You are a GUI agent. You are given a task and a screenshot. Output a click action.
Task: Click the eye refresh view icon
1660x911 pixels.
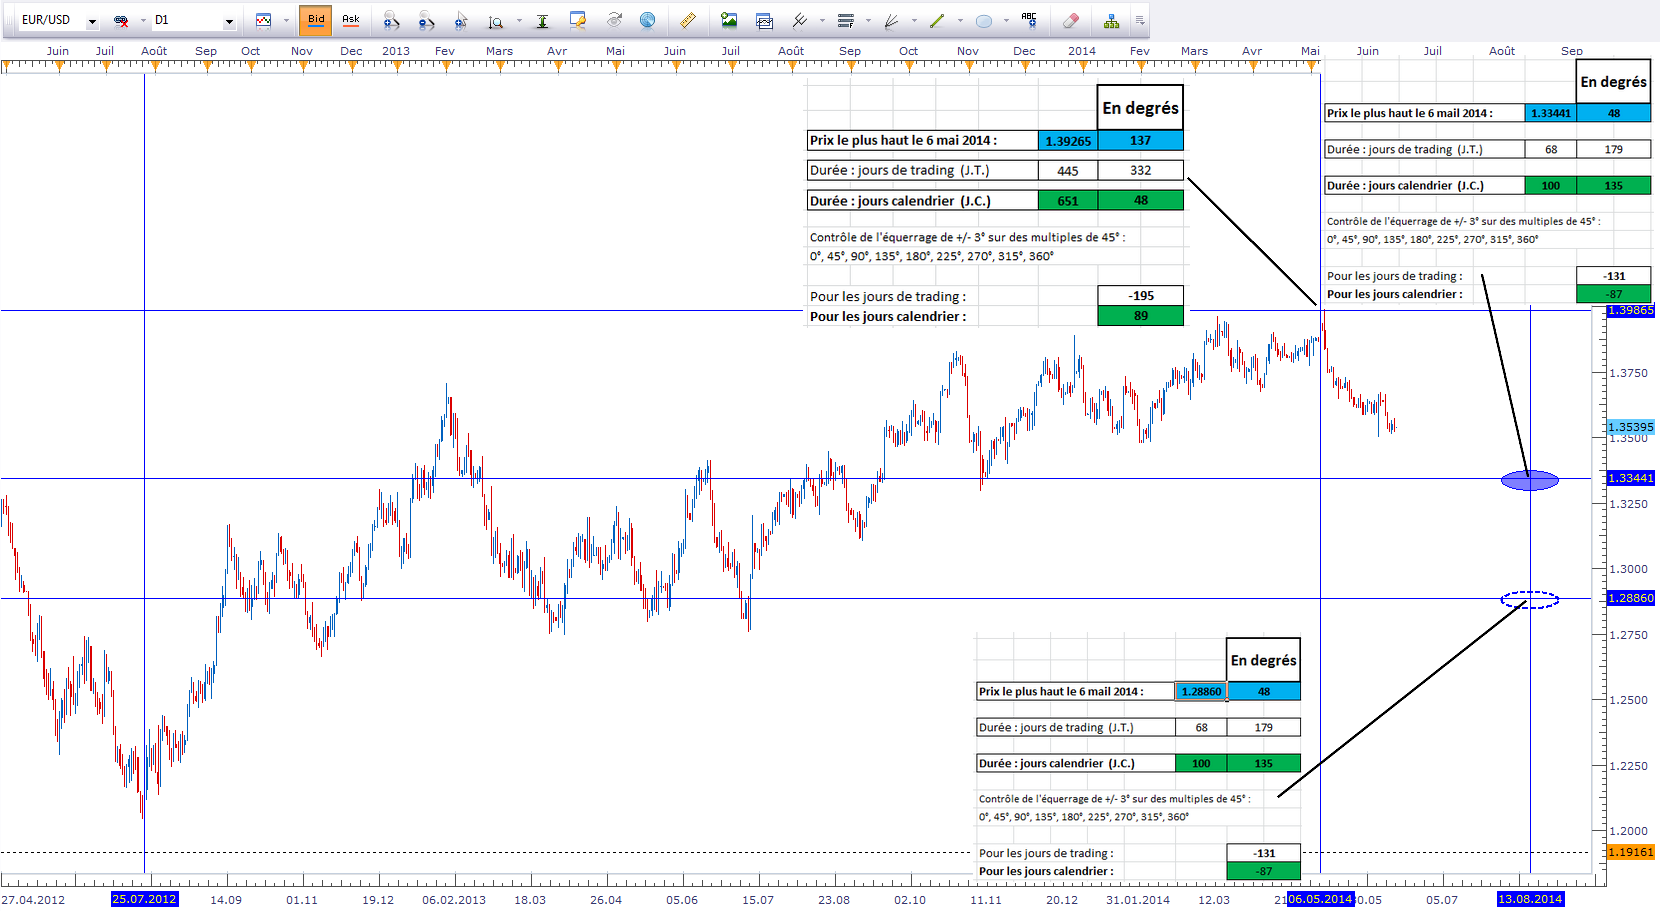click(614, 20)
